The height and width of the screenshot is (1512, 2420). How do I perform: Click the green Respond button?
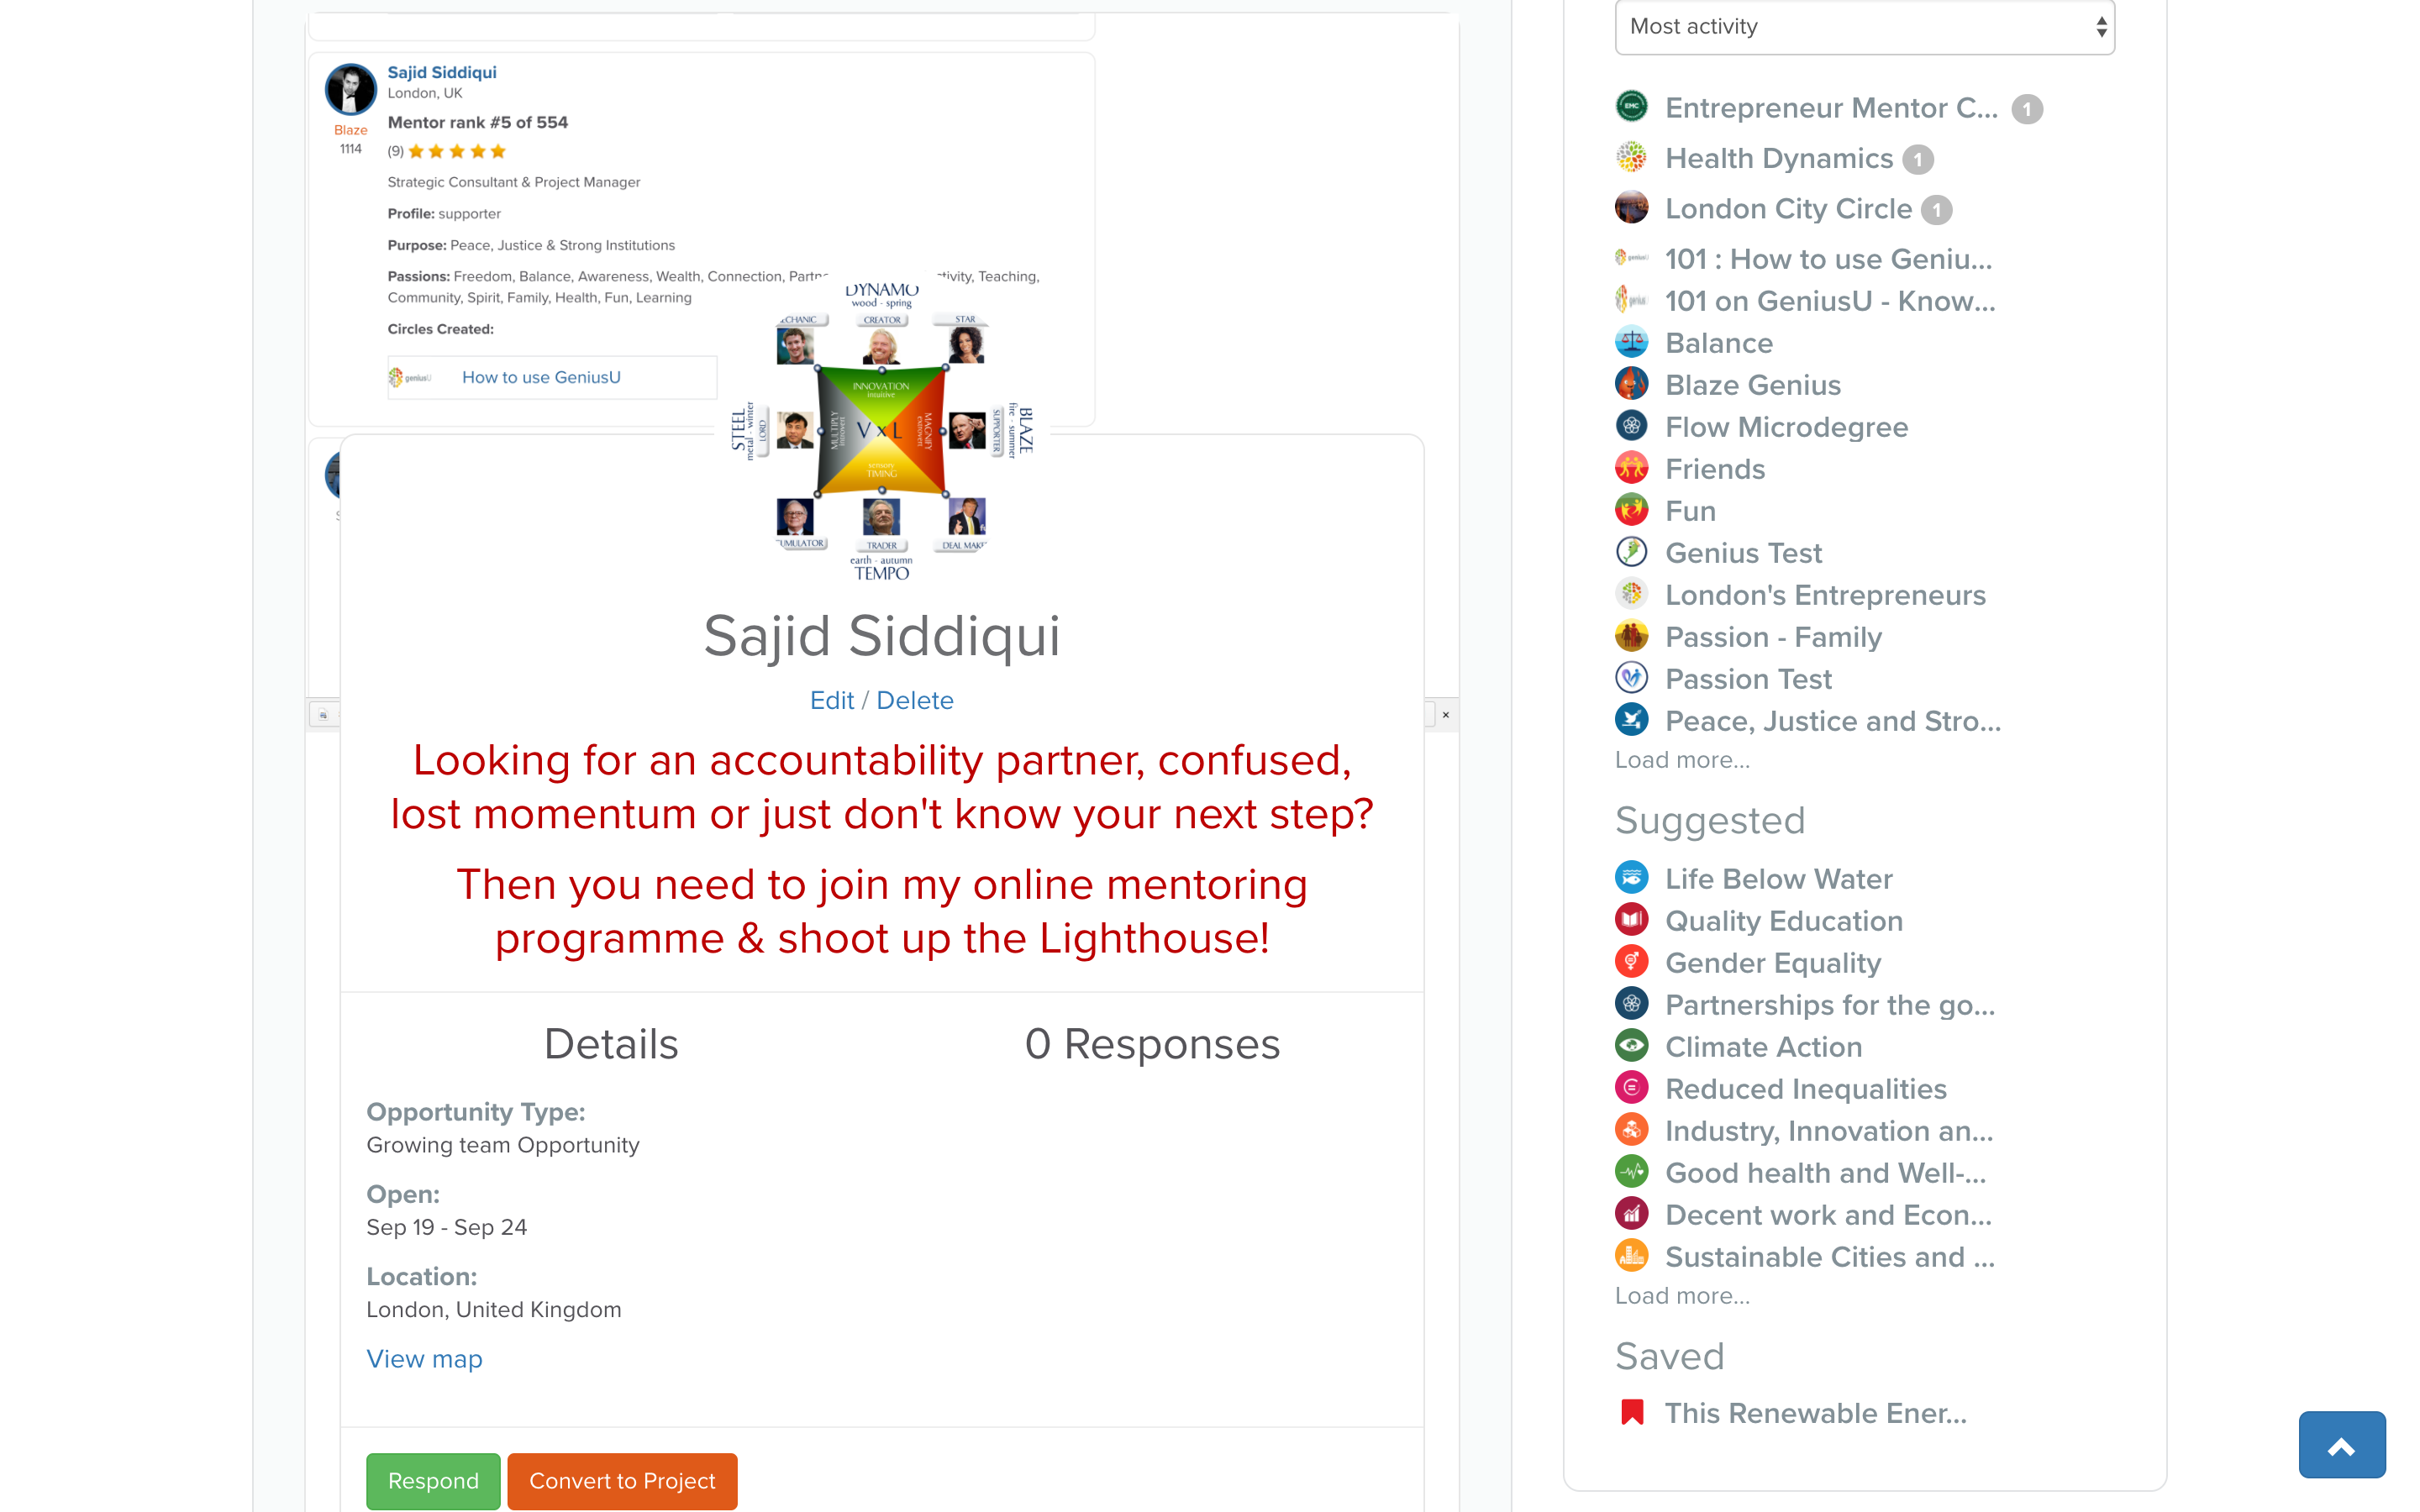[433, 1481]
